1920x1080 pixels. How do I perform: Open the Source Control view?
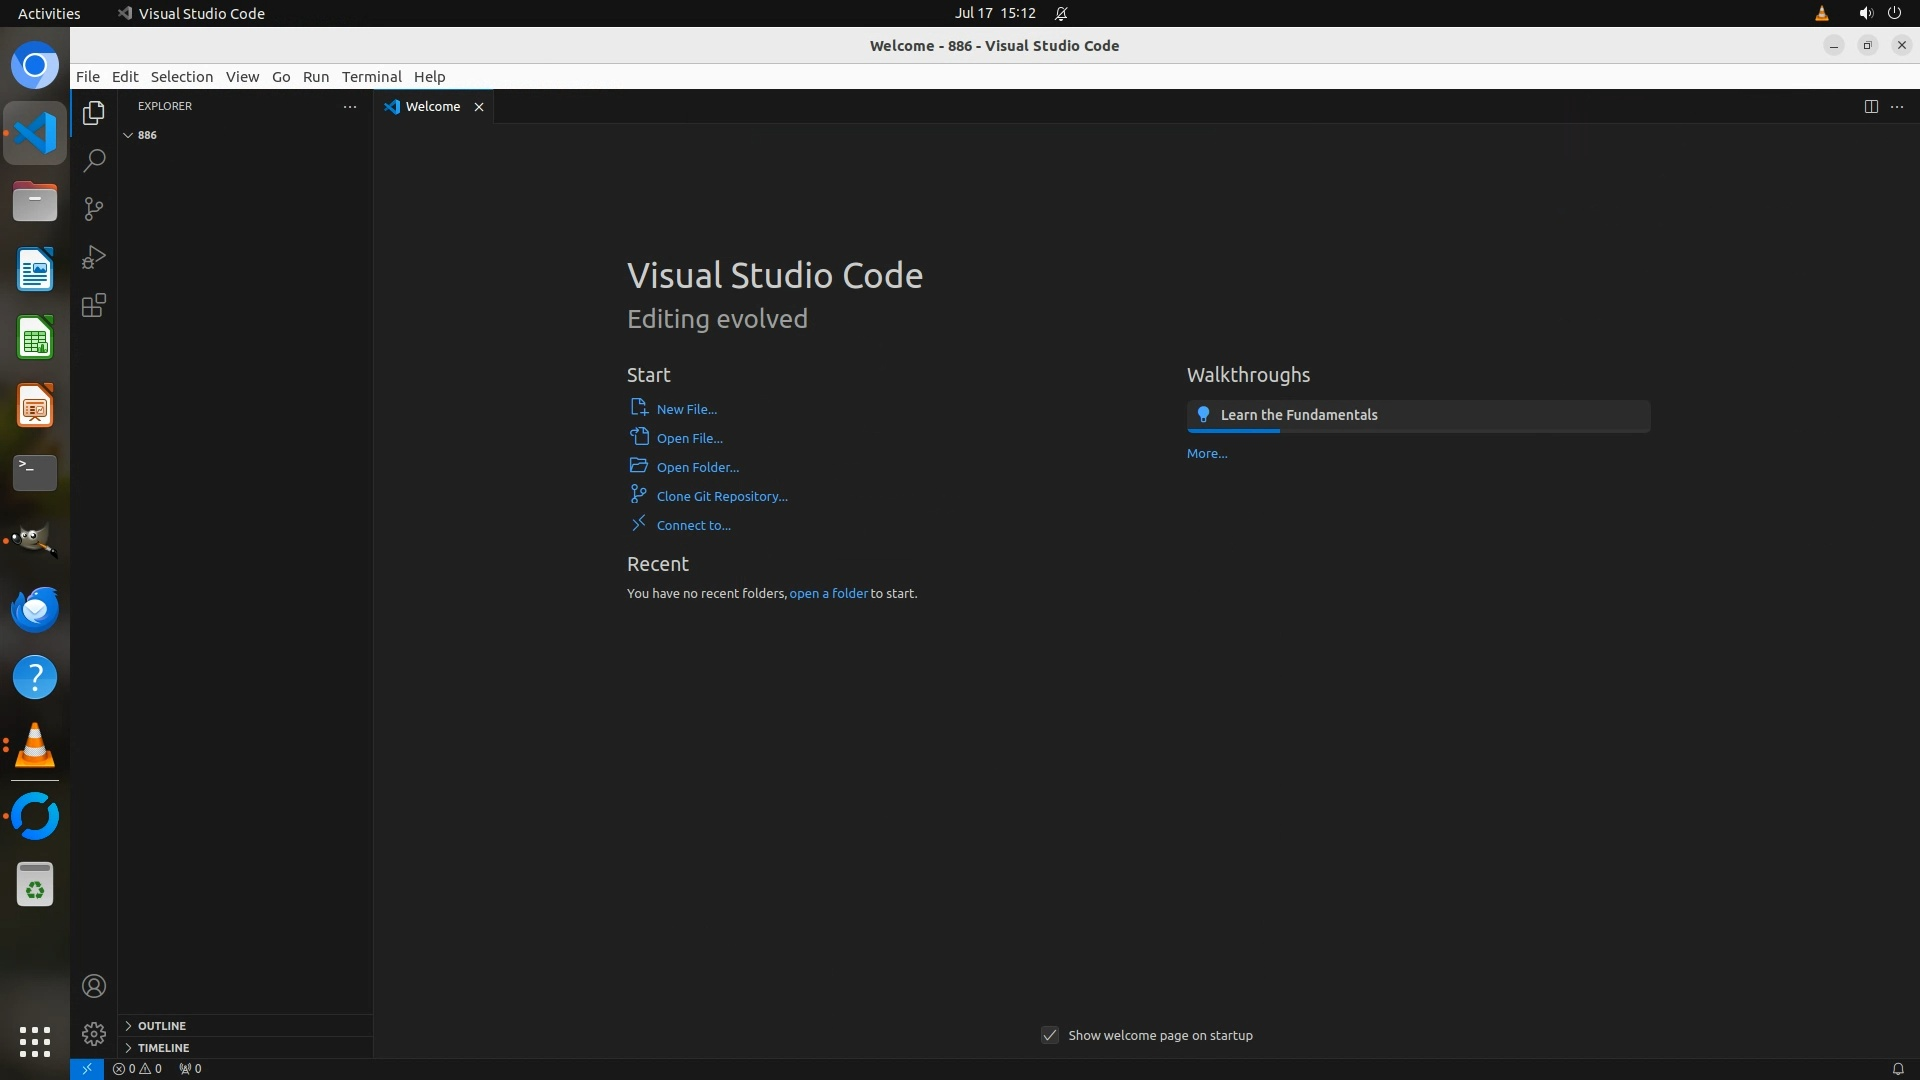(94, 209)
